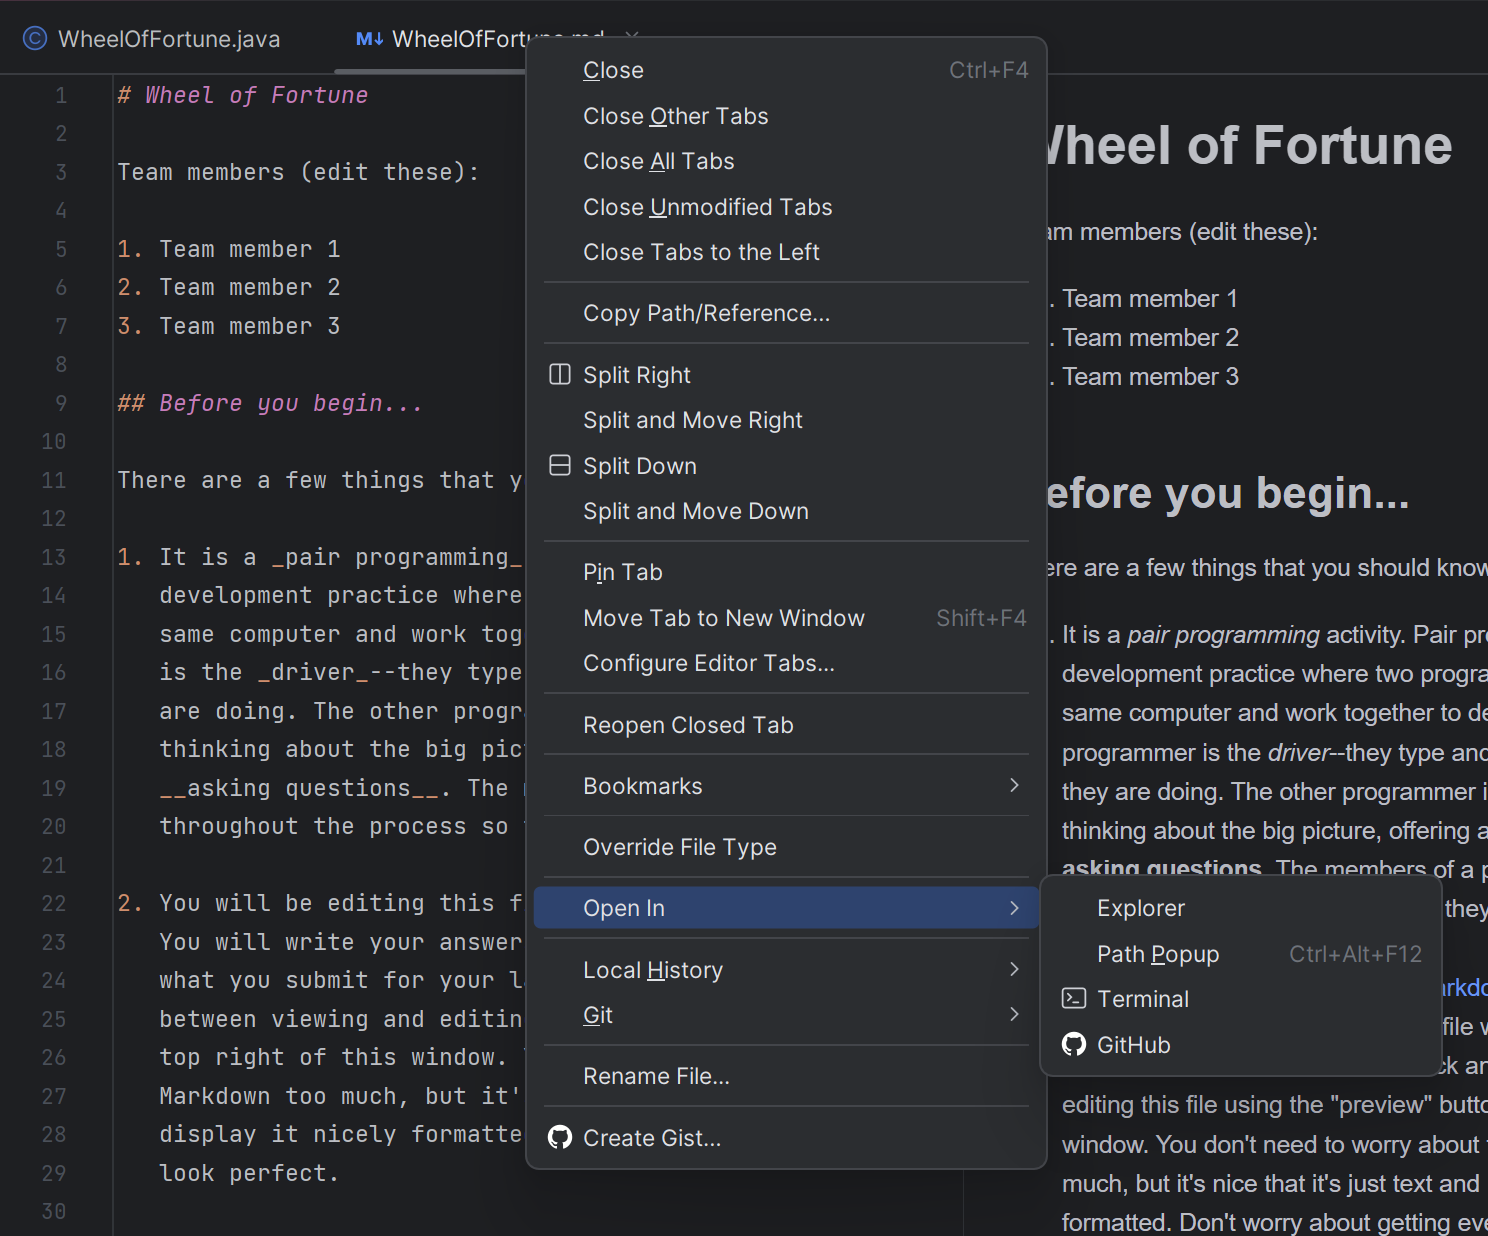Select Path Popup in the submenu
This screenshot has height=1236, width=1488.
click(x=1157, y=954)
